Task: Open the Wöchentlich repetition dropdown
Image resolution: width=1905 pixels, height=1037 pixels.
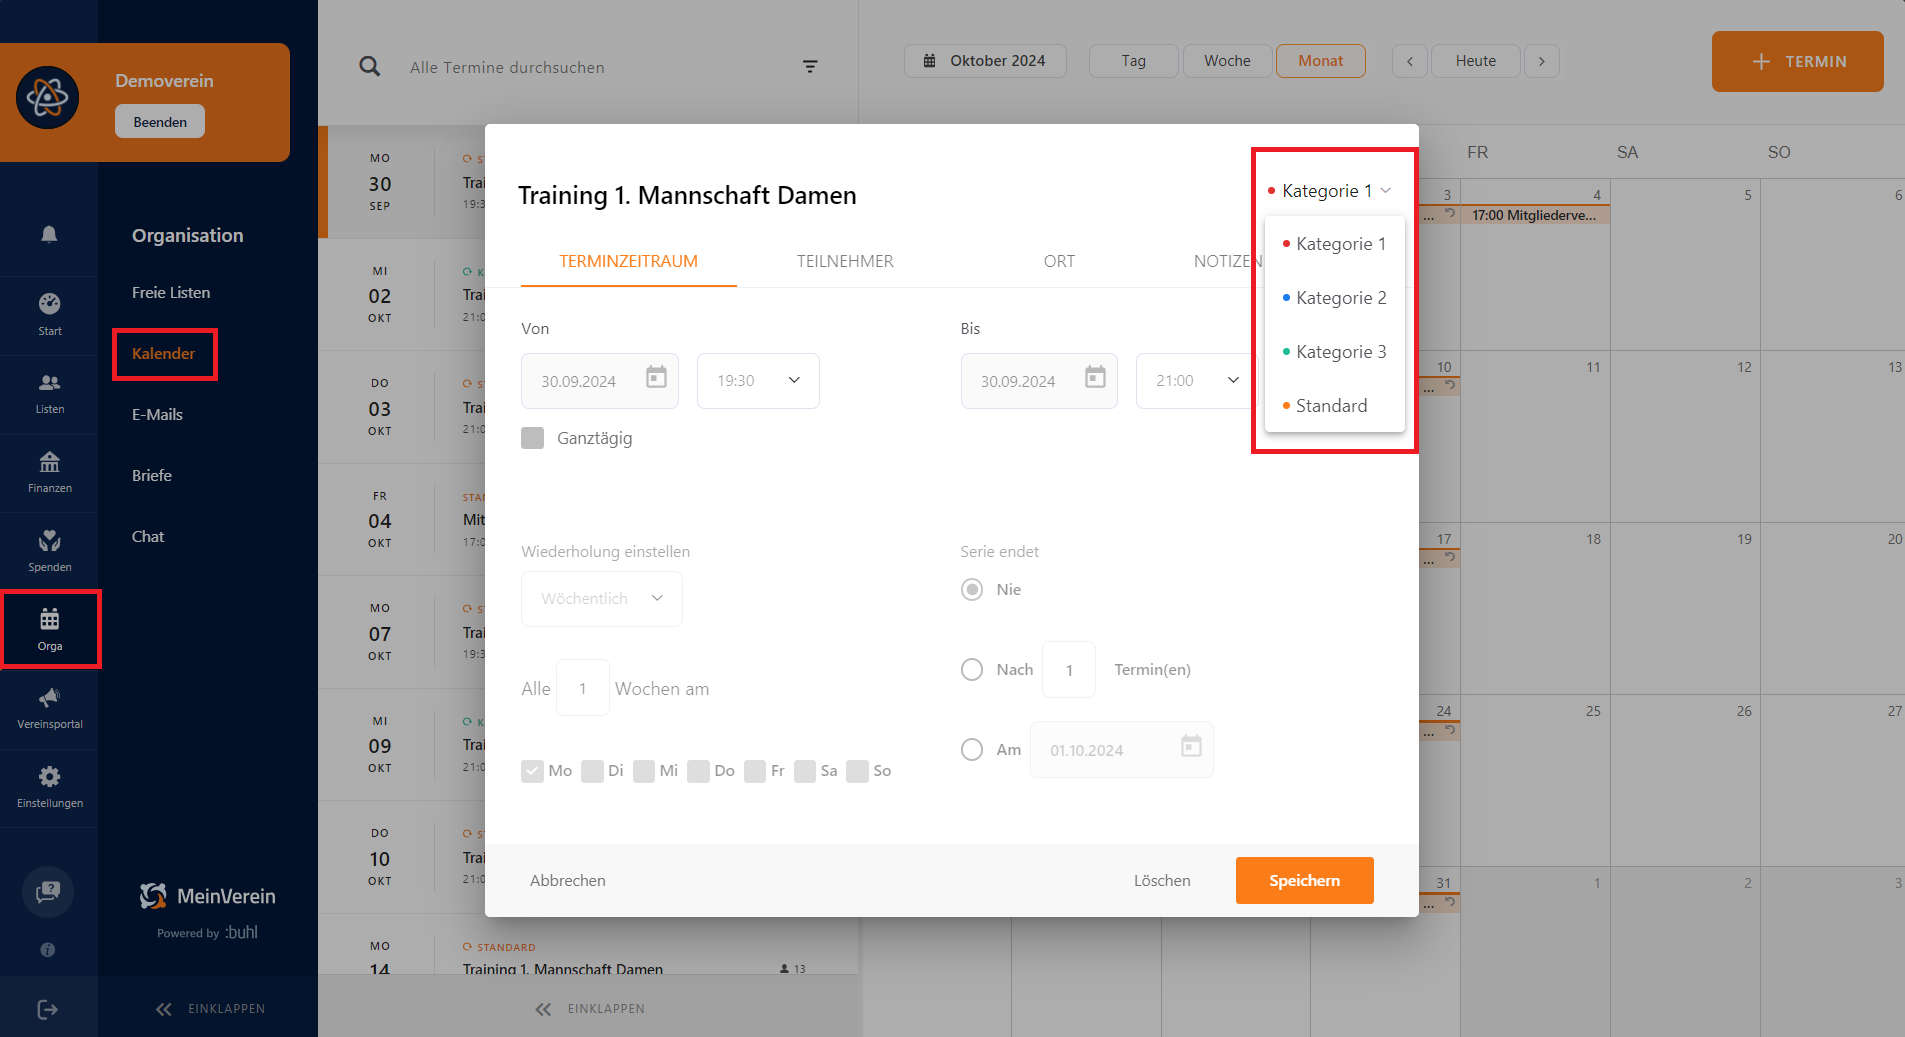Action: tap(602, 598)
